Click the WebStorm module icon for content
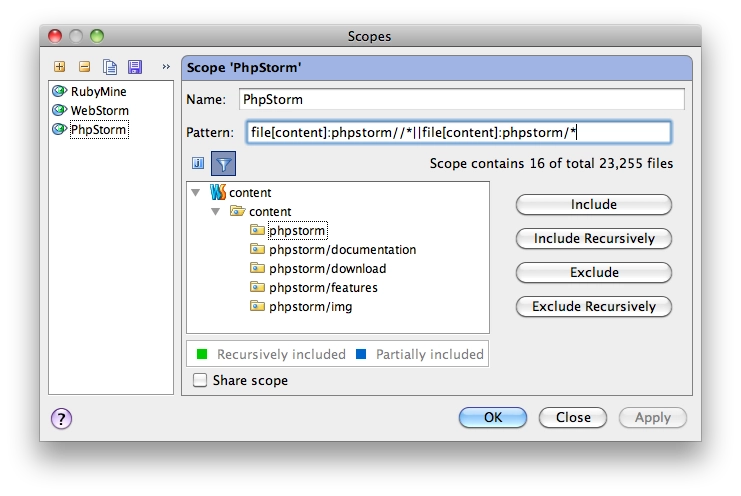The image size is (741, 496). coord(218,192)
